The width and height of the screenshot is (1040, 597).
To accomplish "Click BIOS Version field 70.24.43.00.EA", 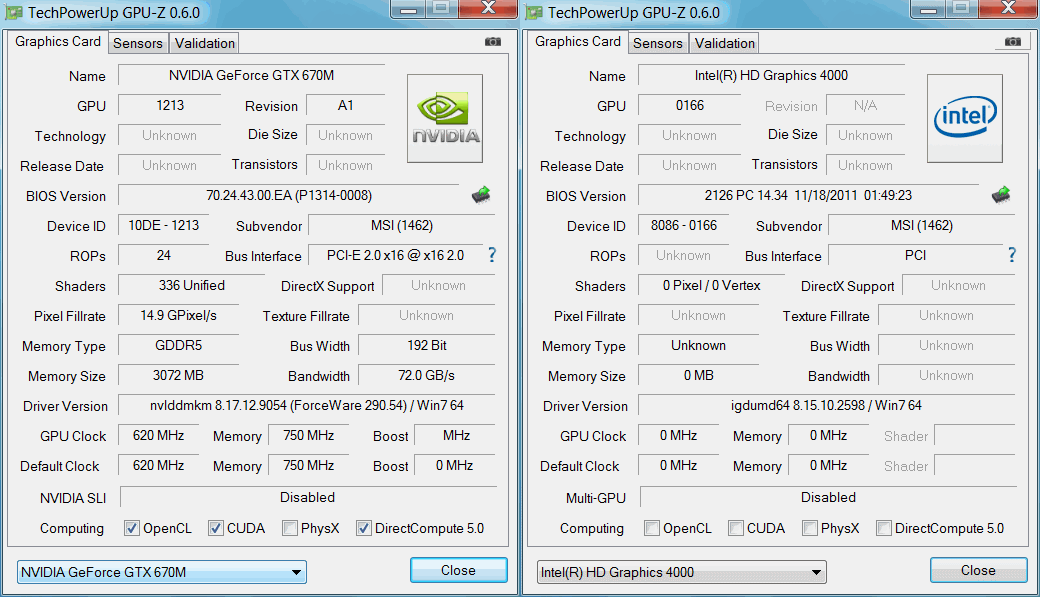I will click(289, 195).
